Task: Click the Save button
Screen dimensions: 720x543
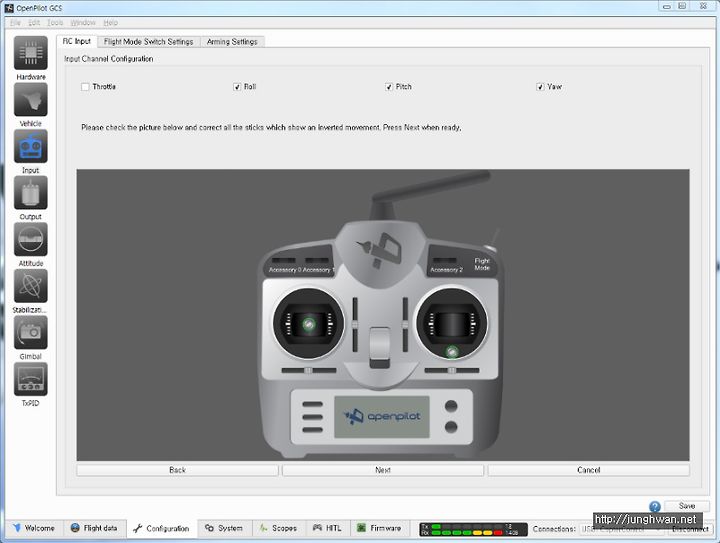Action: click(x=686, y=506)
